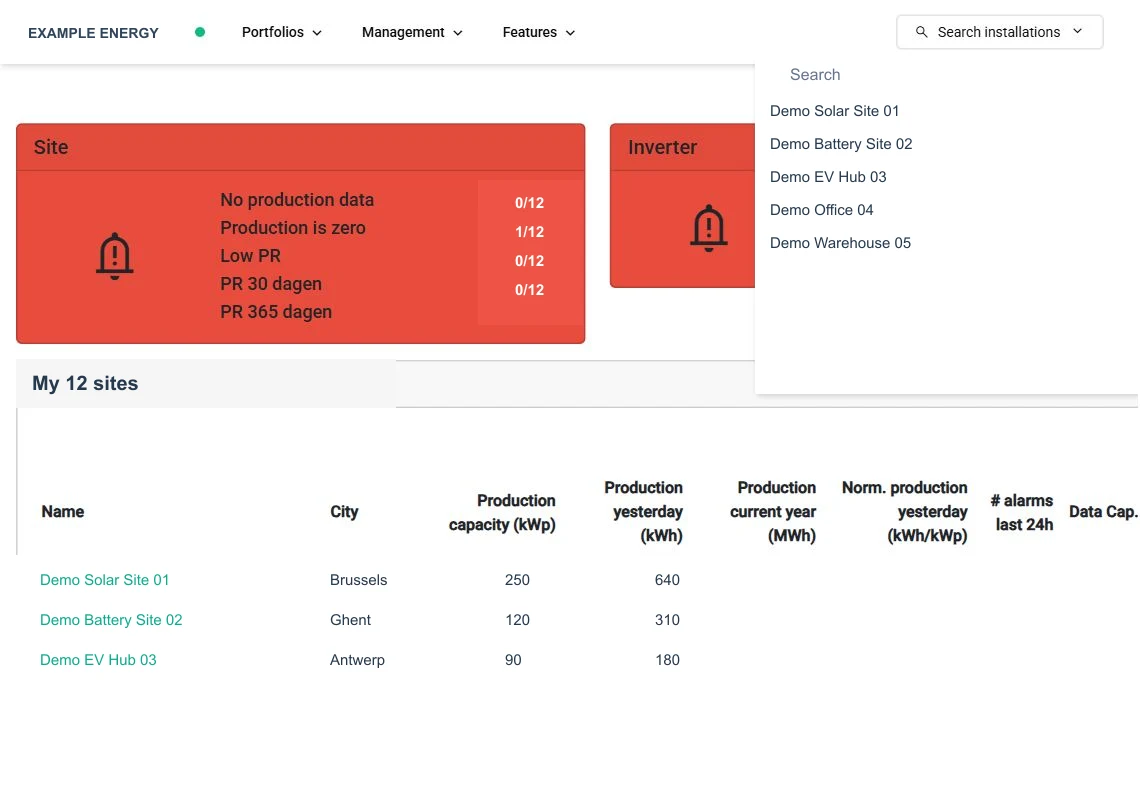Expand the Features menu
The height and width of the screenshot is (793, 1140).
point(539,32)
